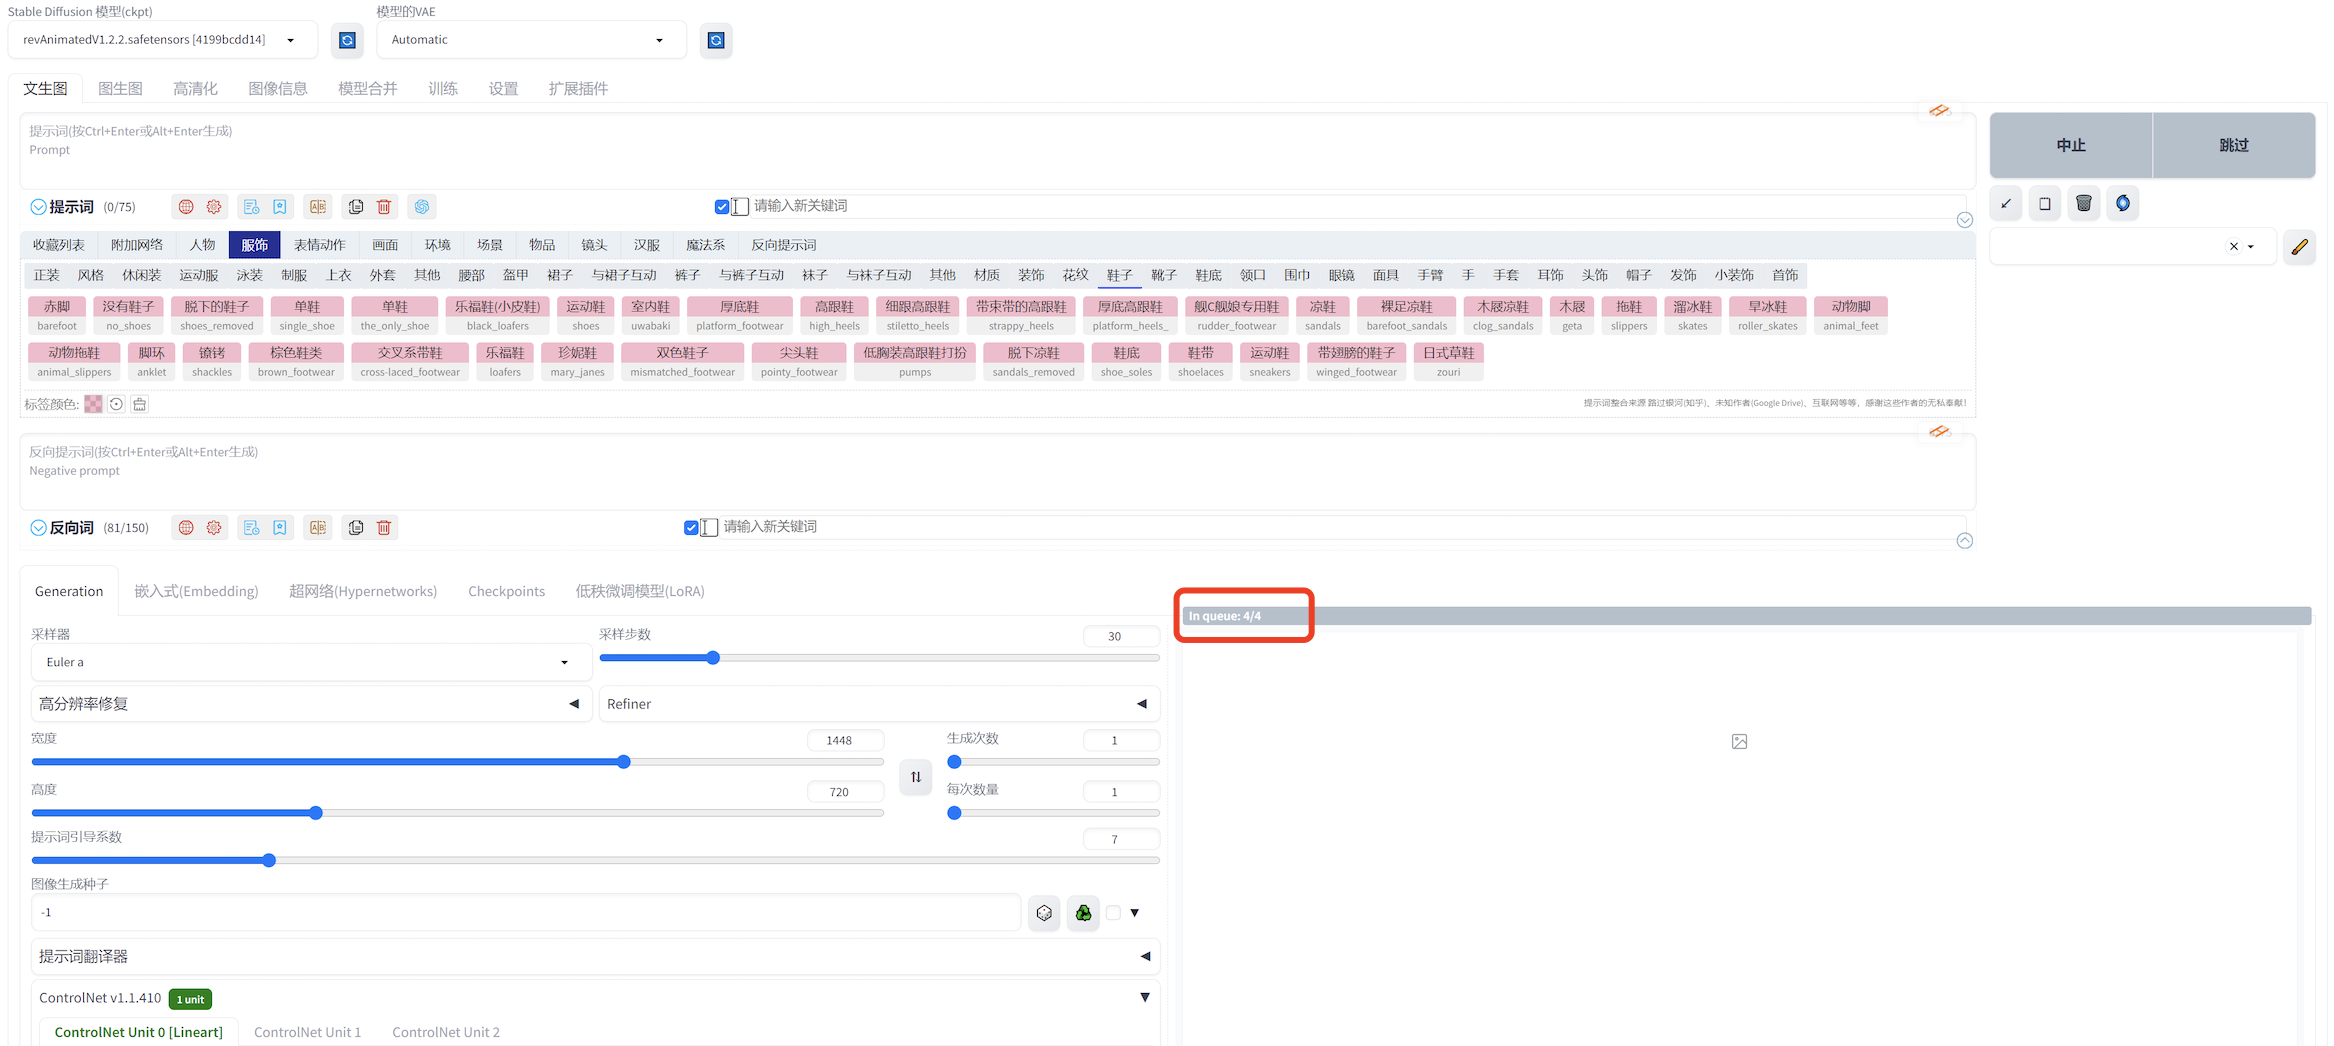Open the 高清化 tab

195,88
